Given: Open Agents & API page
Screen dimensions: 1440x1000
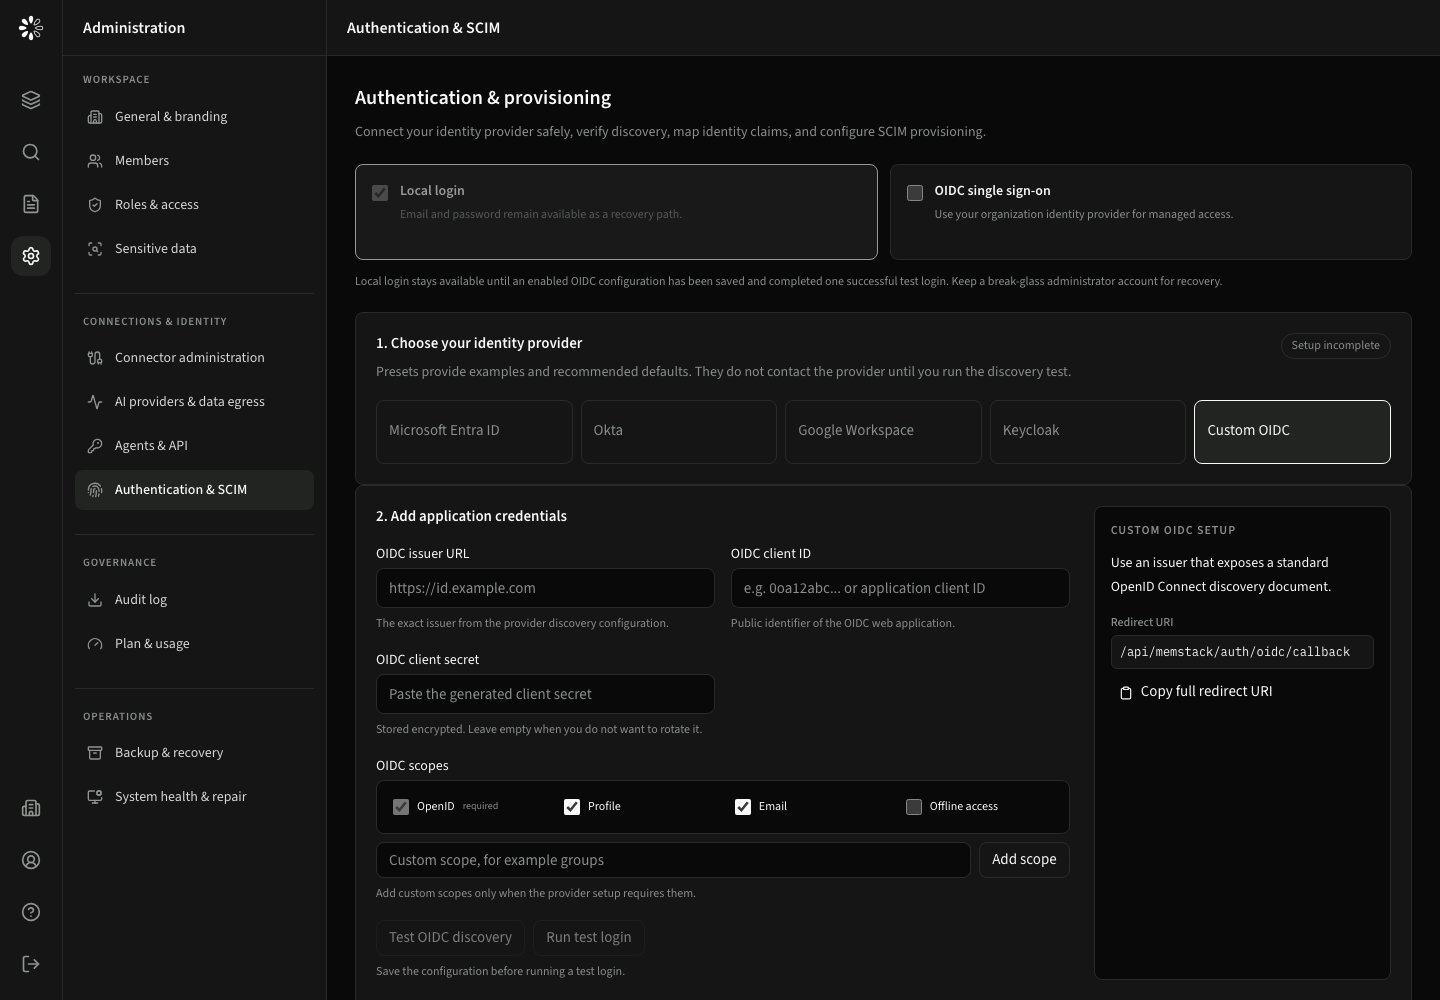Looking at the screenshot, I should pos(194,446).
